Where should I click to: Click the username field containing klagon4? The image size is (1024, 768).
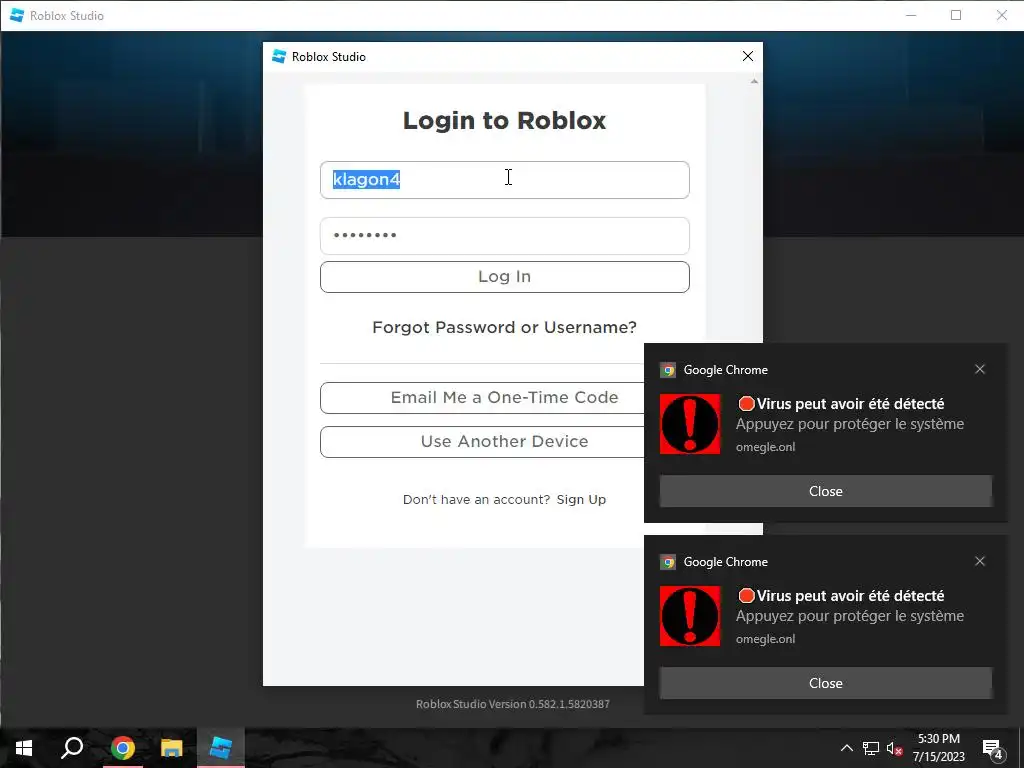(x=504, y=180)
